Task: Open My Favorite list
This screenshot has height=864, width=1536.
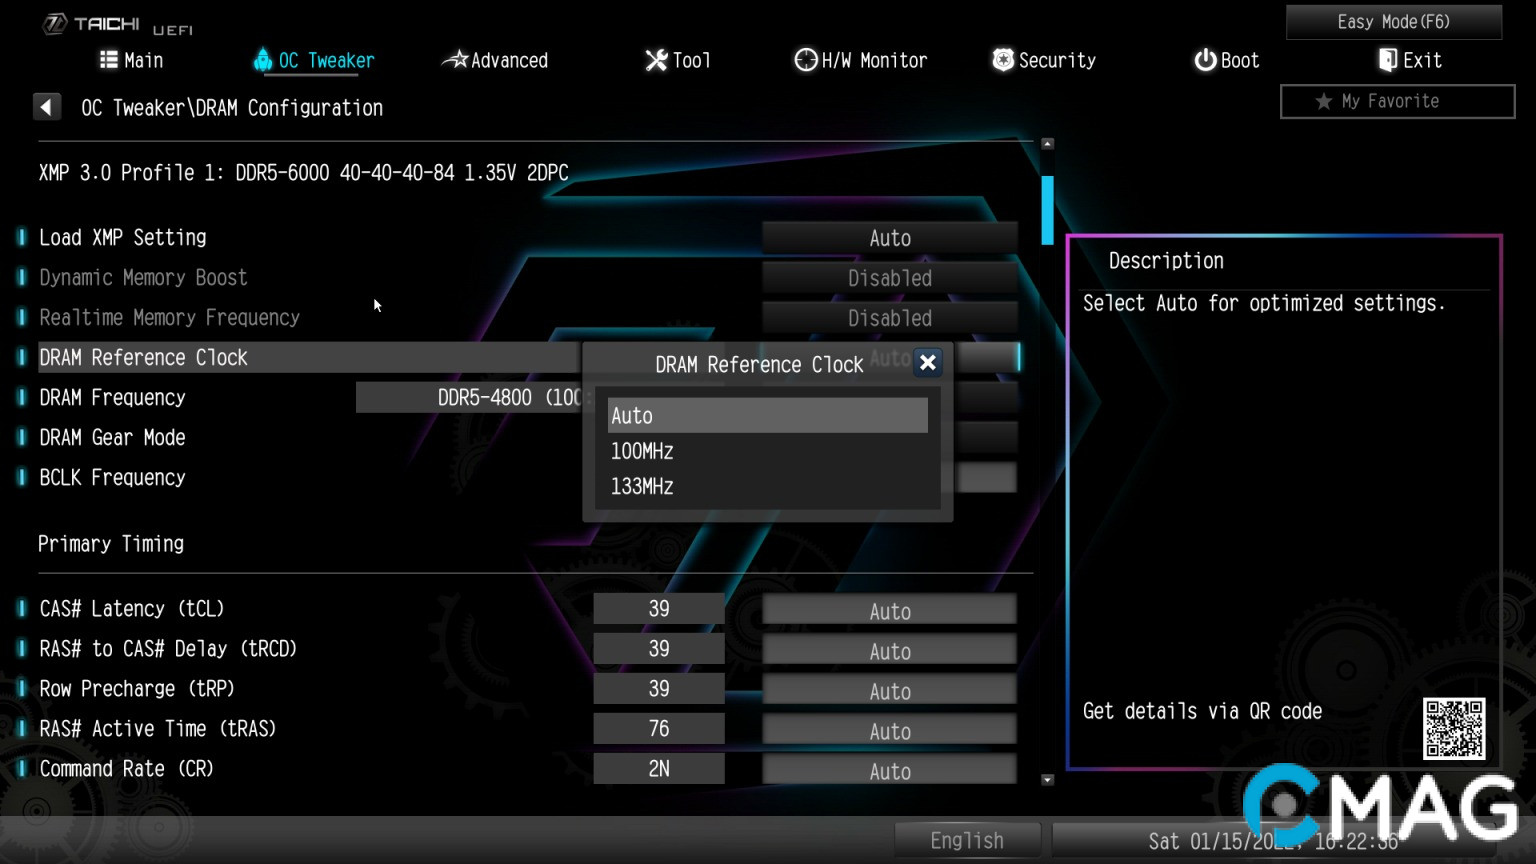Action: (x=1397, y=101)
